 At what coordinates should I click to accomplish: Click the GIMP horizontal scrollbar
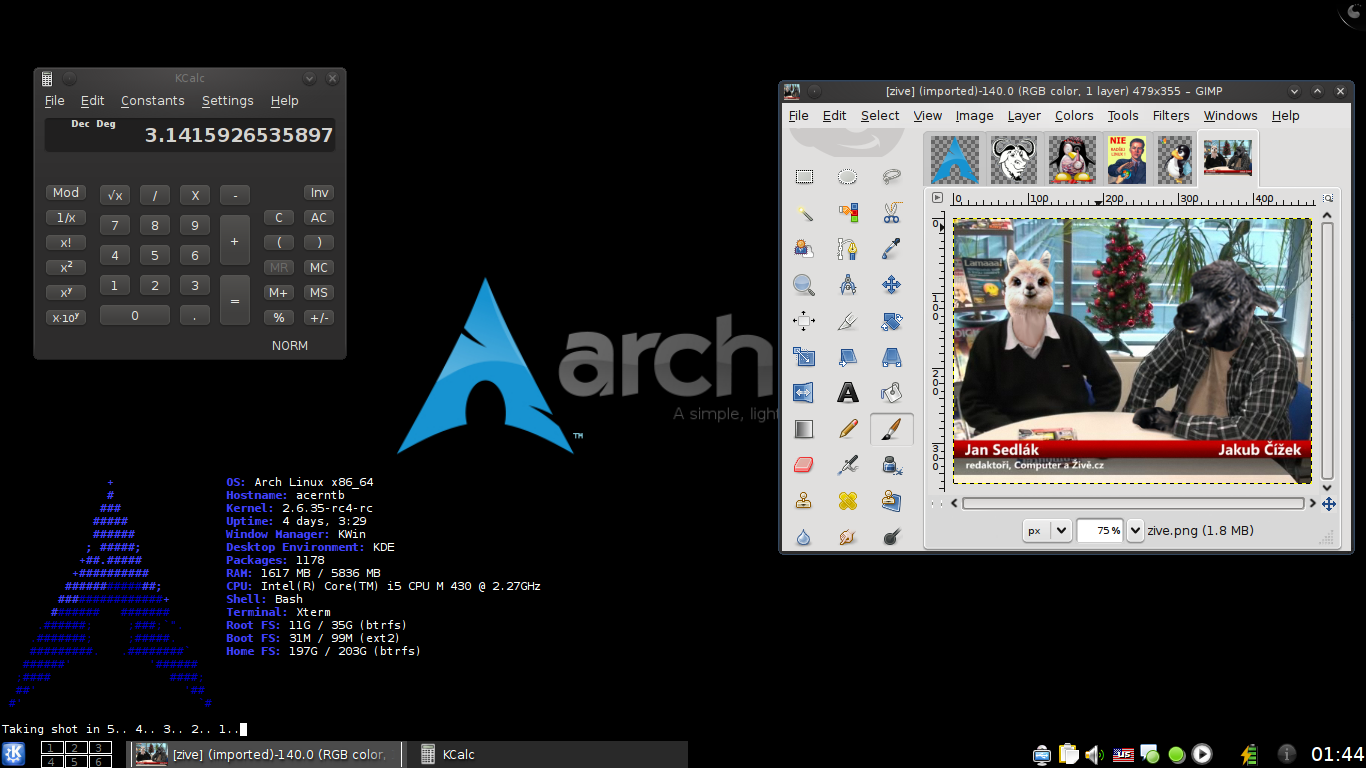click(x=1134, y=504)
